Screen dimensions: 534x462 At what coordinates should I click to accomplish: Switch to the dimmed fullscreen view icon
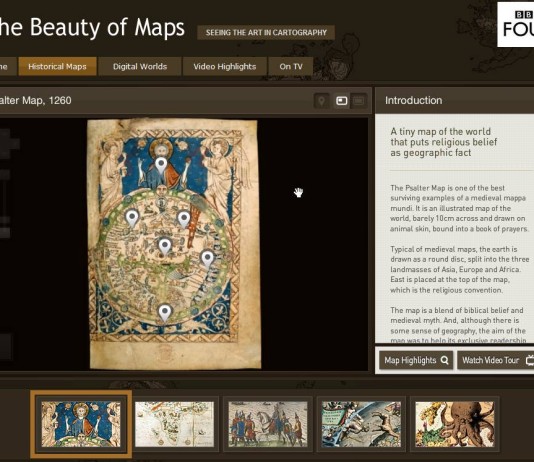[358, 101]
